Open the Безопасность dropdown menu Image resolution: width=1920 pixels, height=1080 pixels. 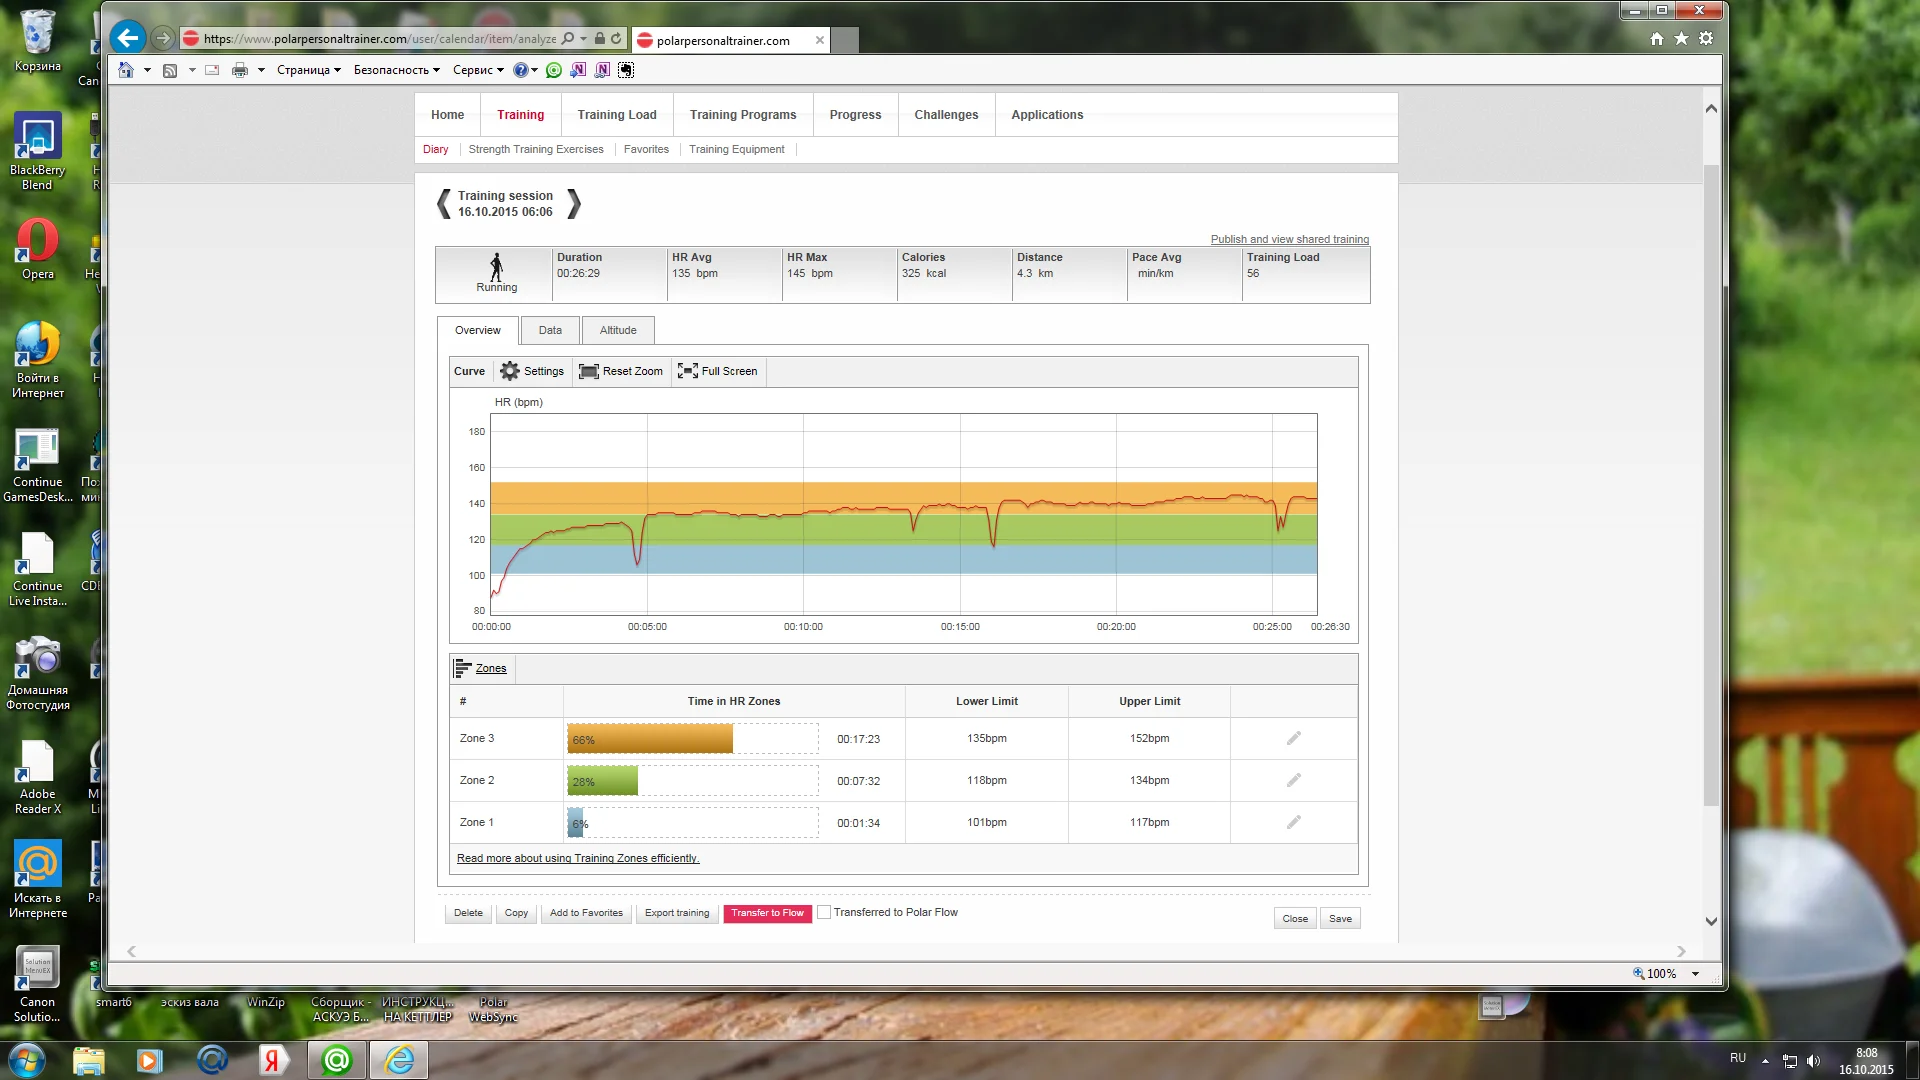396,70
